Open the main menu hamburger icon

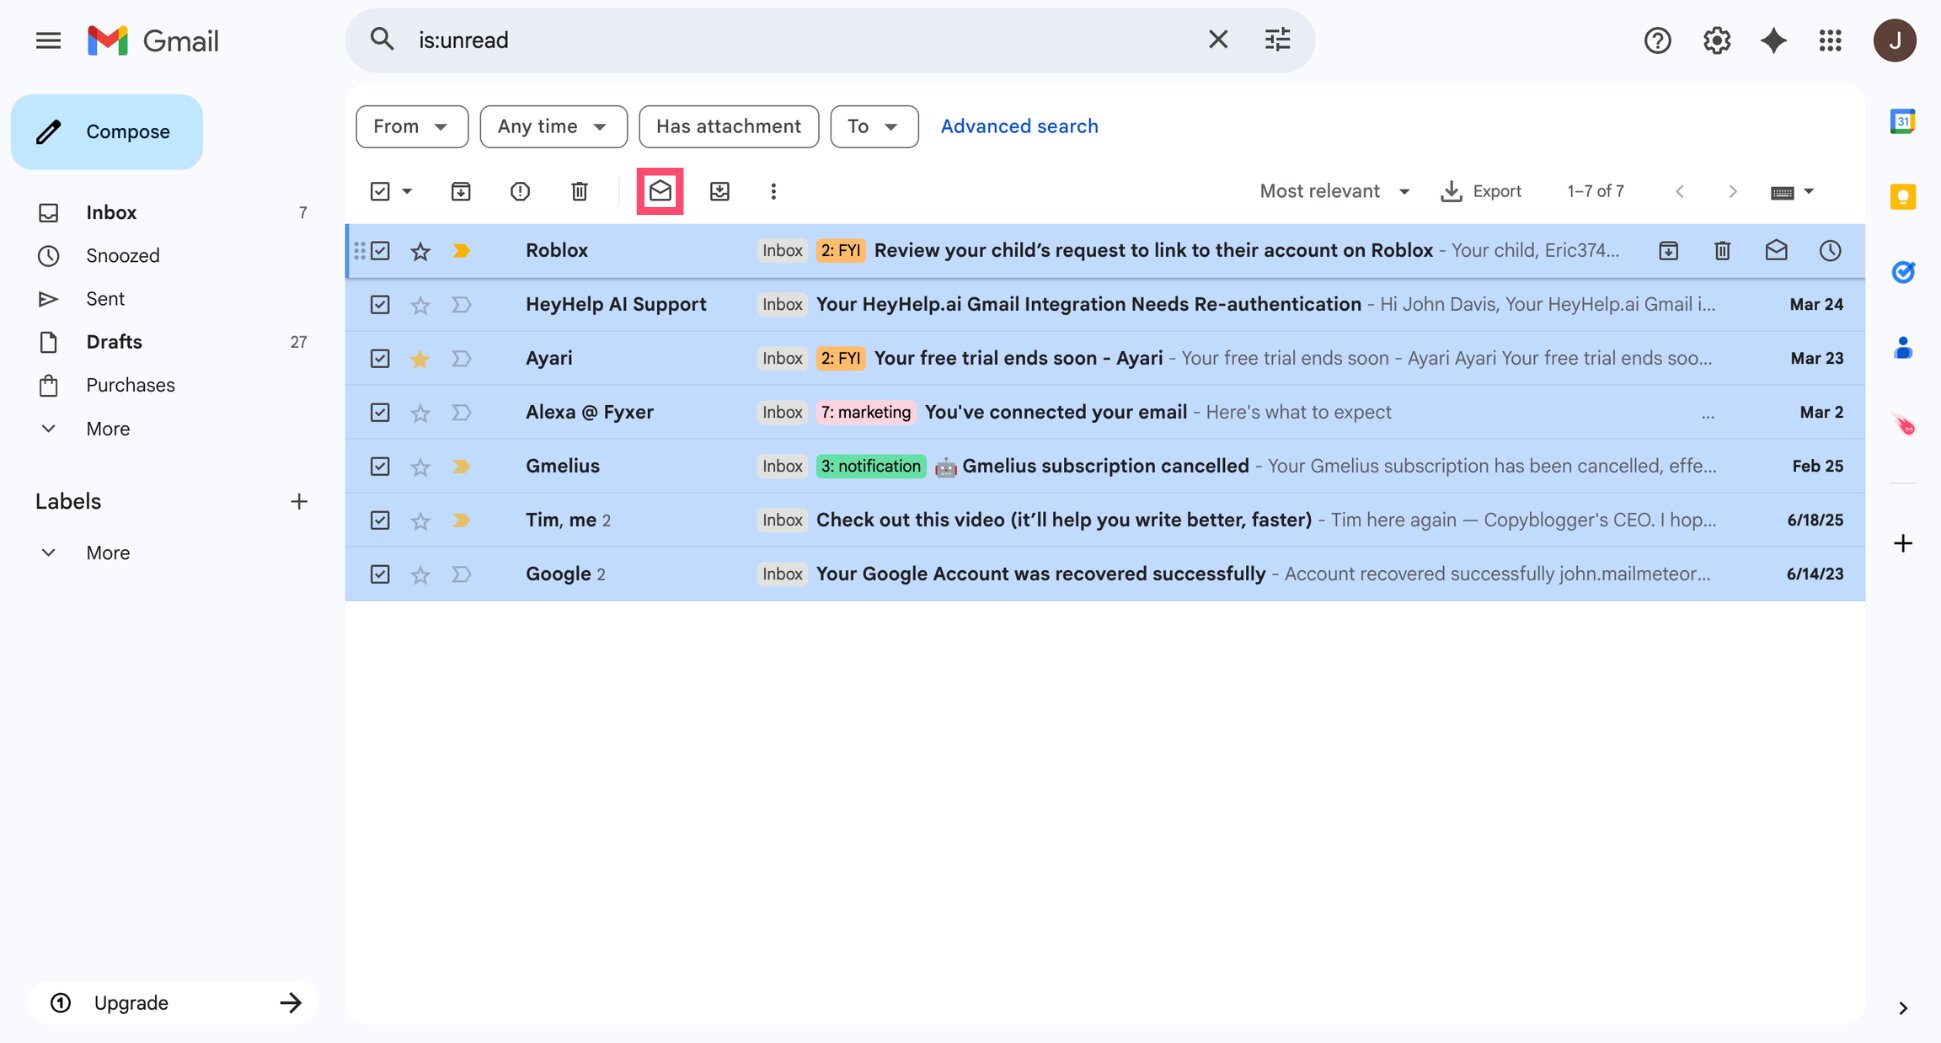pos(48,40)
